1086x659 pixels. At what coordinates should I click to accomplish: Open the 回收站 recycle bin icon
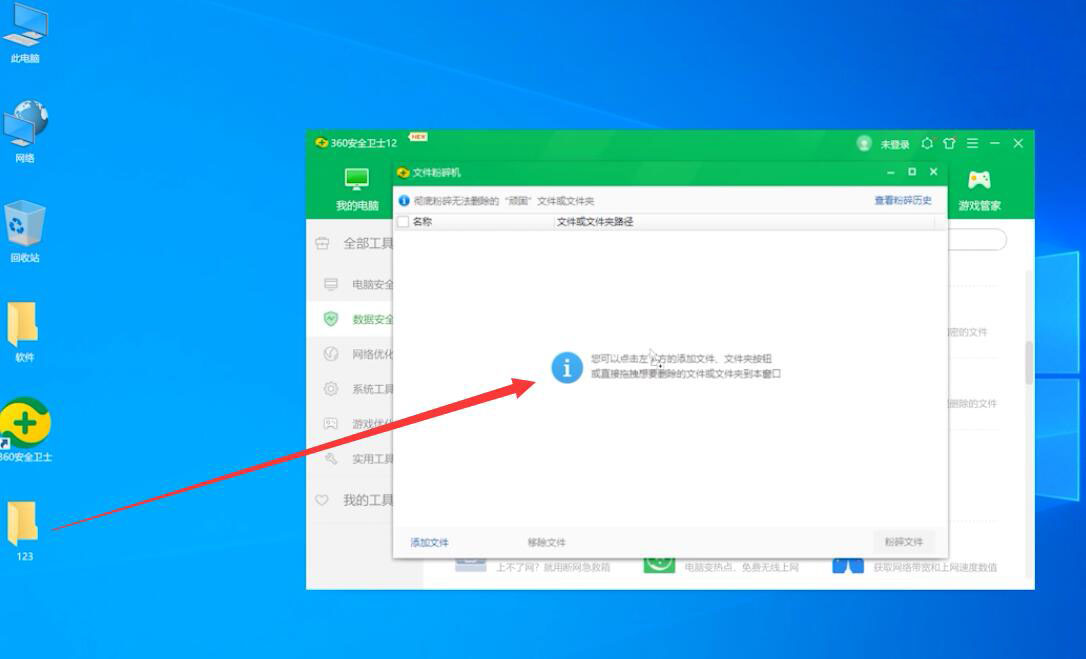25,231
